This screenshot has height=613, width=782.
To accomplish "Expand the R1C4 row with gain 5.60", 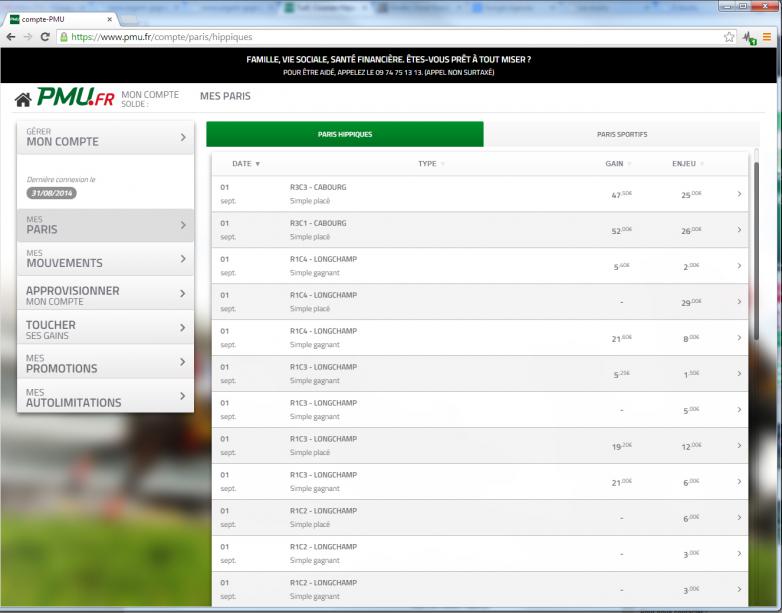I will (739, 265).
